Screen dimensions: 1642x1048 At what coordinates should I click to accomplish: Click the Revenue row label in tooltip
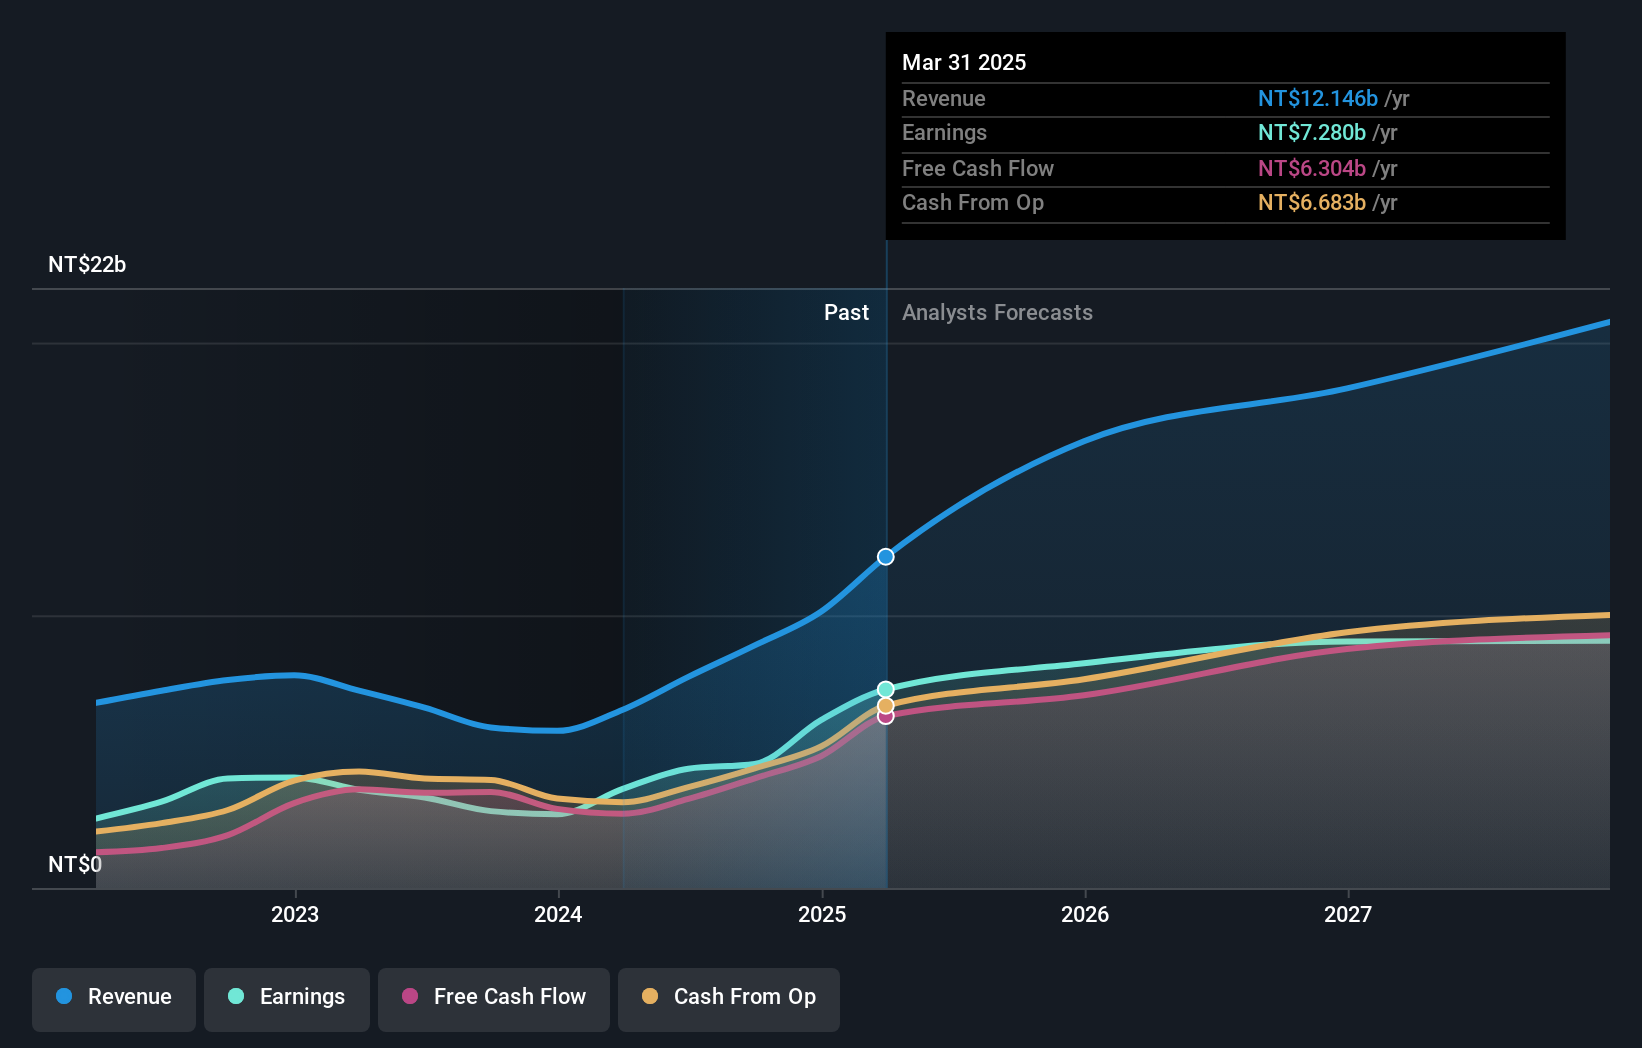point(943,98)
